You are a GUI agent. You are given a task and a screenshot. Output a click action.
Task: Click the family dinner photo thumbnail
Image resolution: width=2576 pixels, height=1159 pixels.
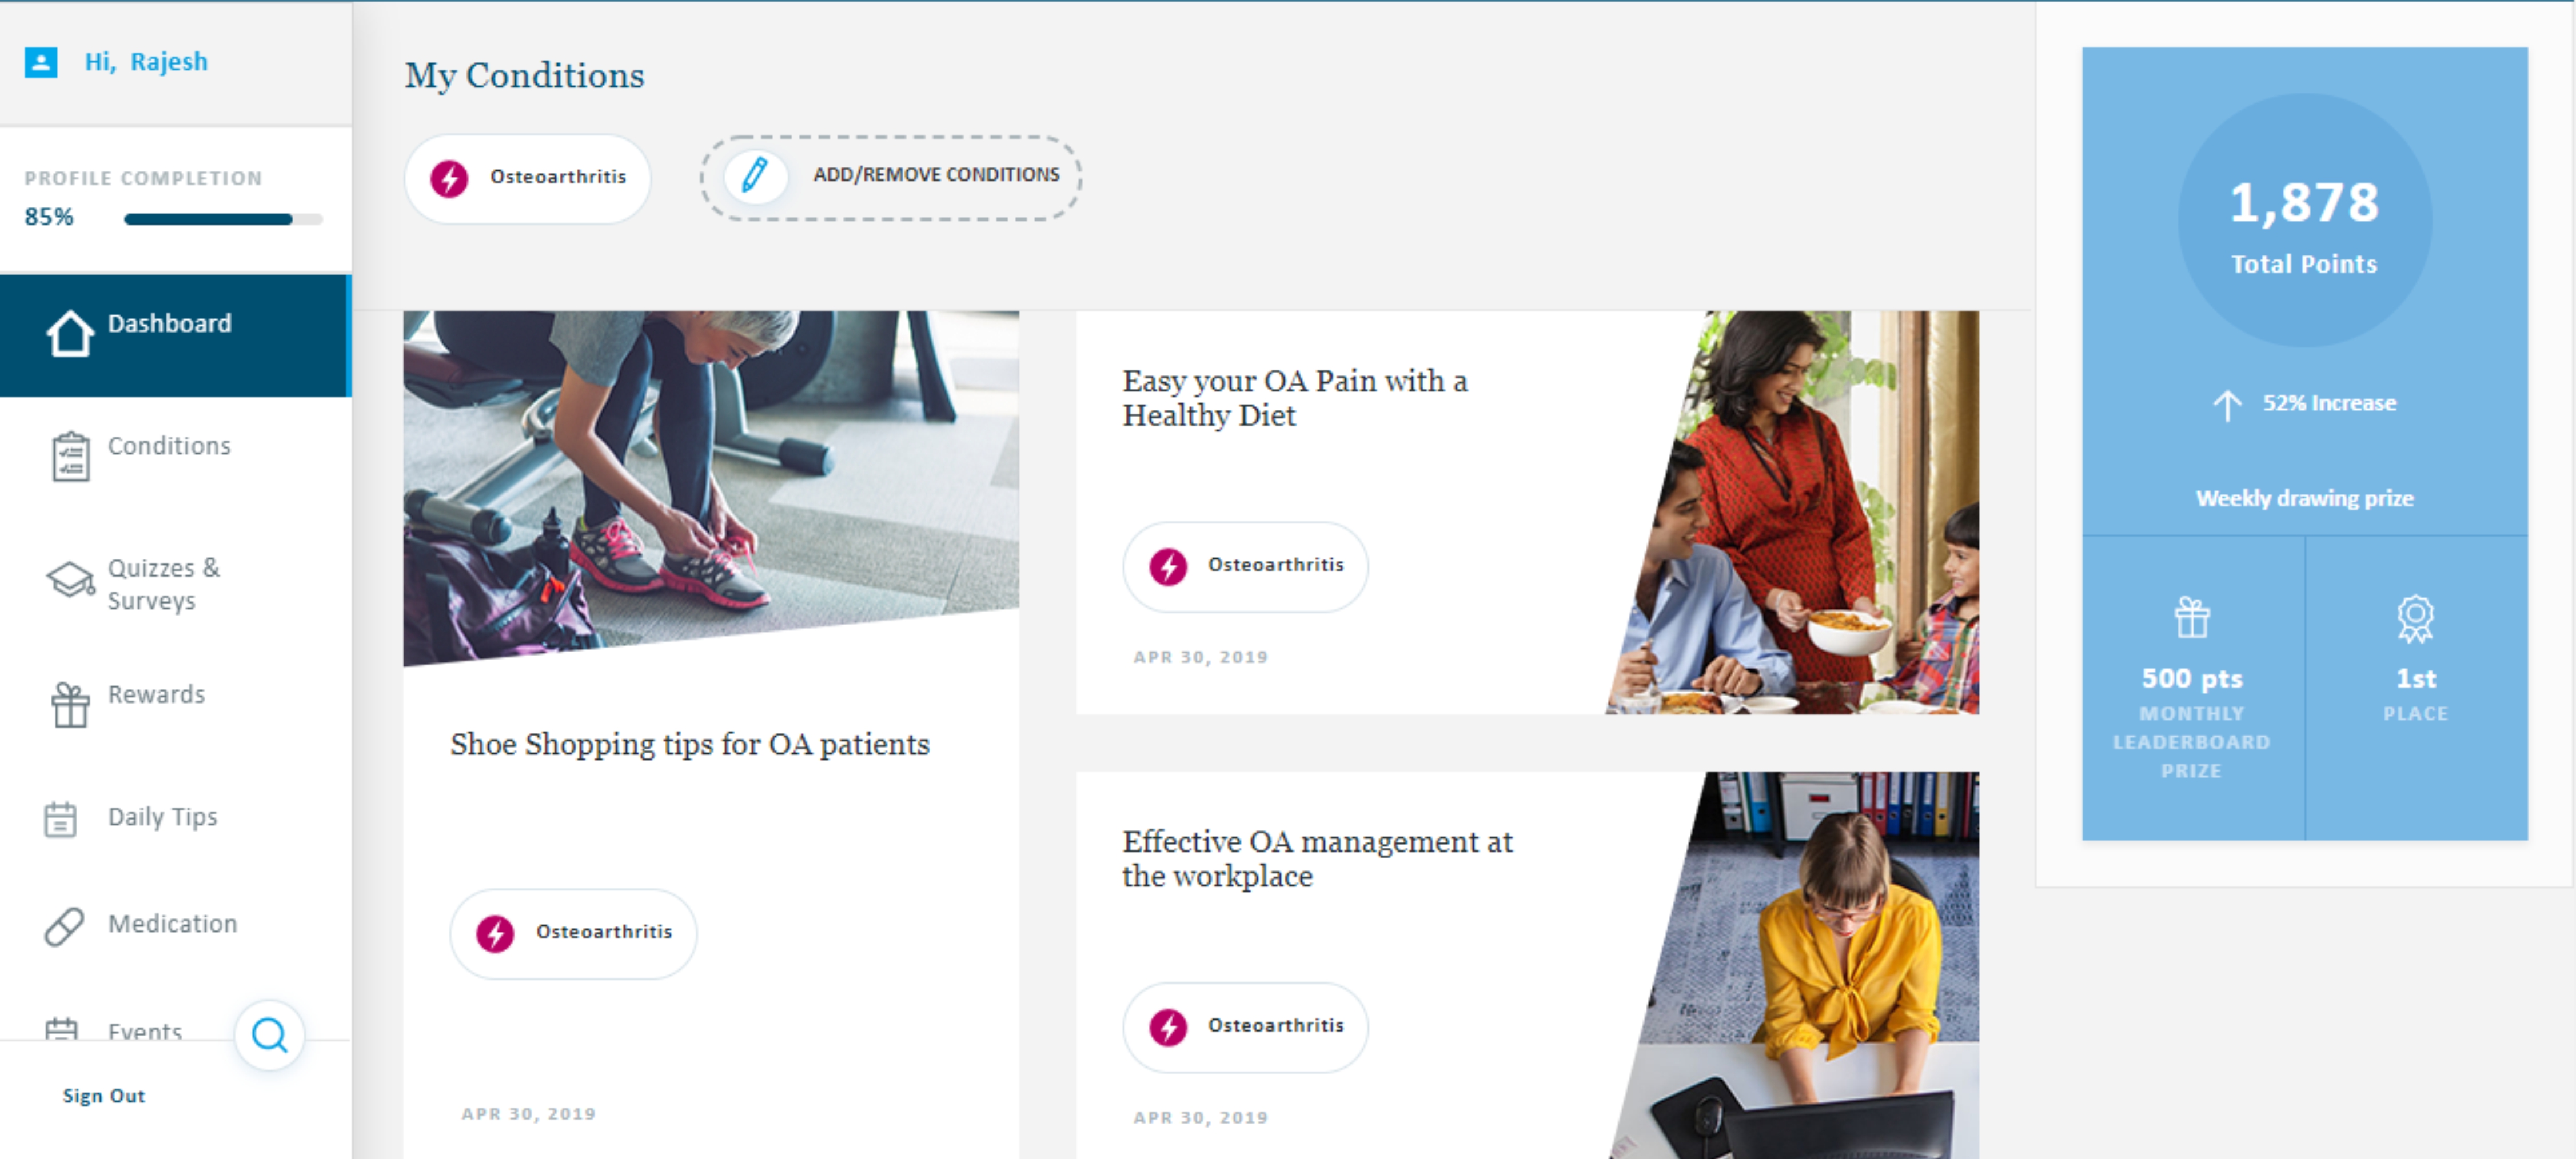click(1792, 512)
